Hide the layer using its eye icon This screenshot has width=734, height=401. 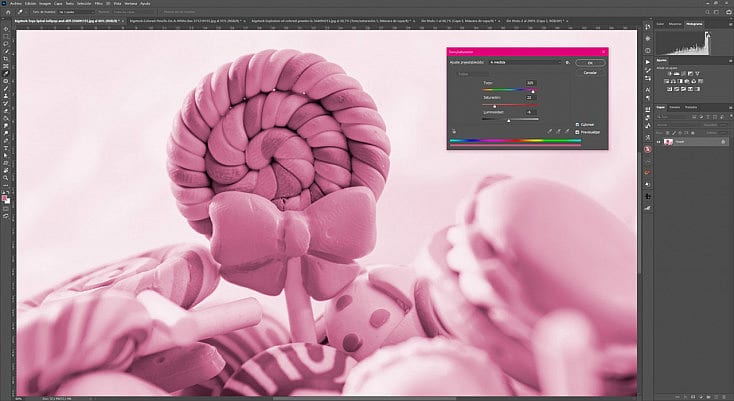[x=659, y=142]
